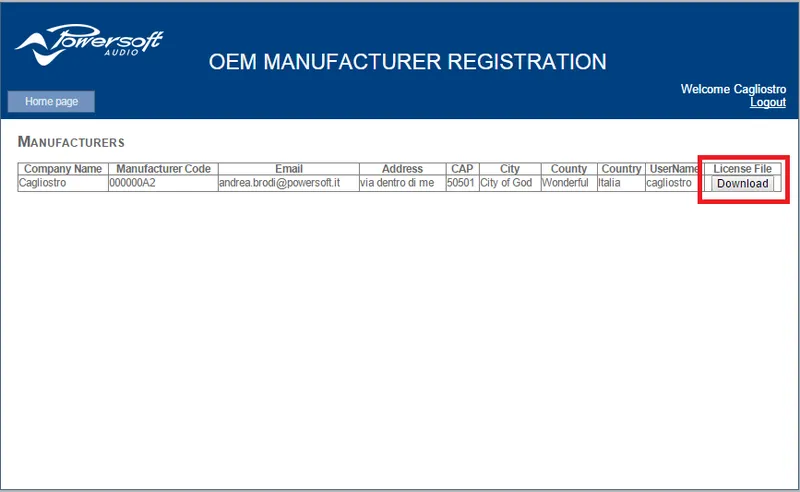Viewport: 800px width, 492px height.
Task: Click the Manufacturer Code column header
Action: coord(163,169)
